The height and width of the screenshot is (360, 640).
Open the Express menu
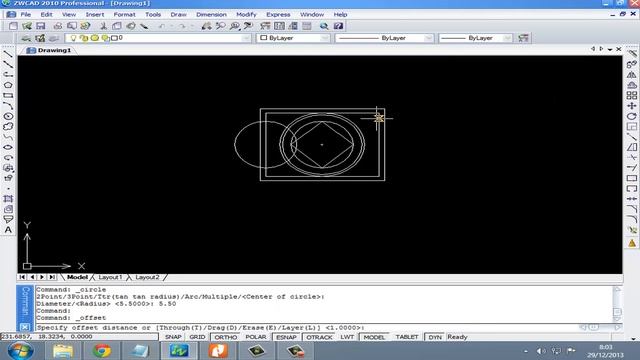tap(278, 15)
